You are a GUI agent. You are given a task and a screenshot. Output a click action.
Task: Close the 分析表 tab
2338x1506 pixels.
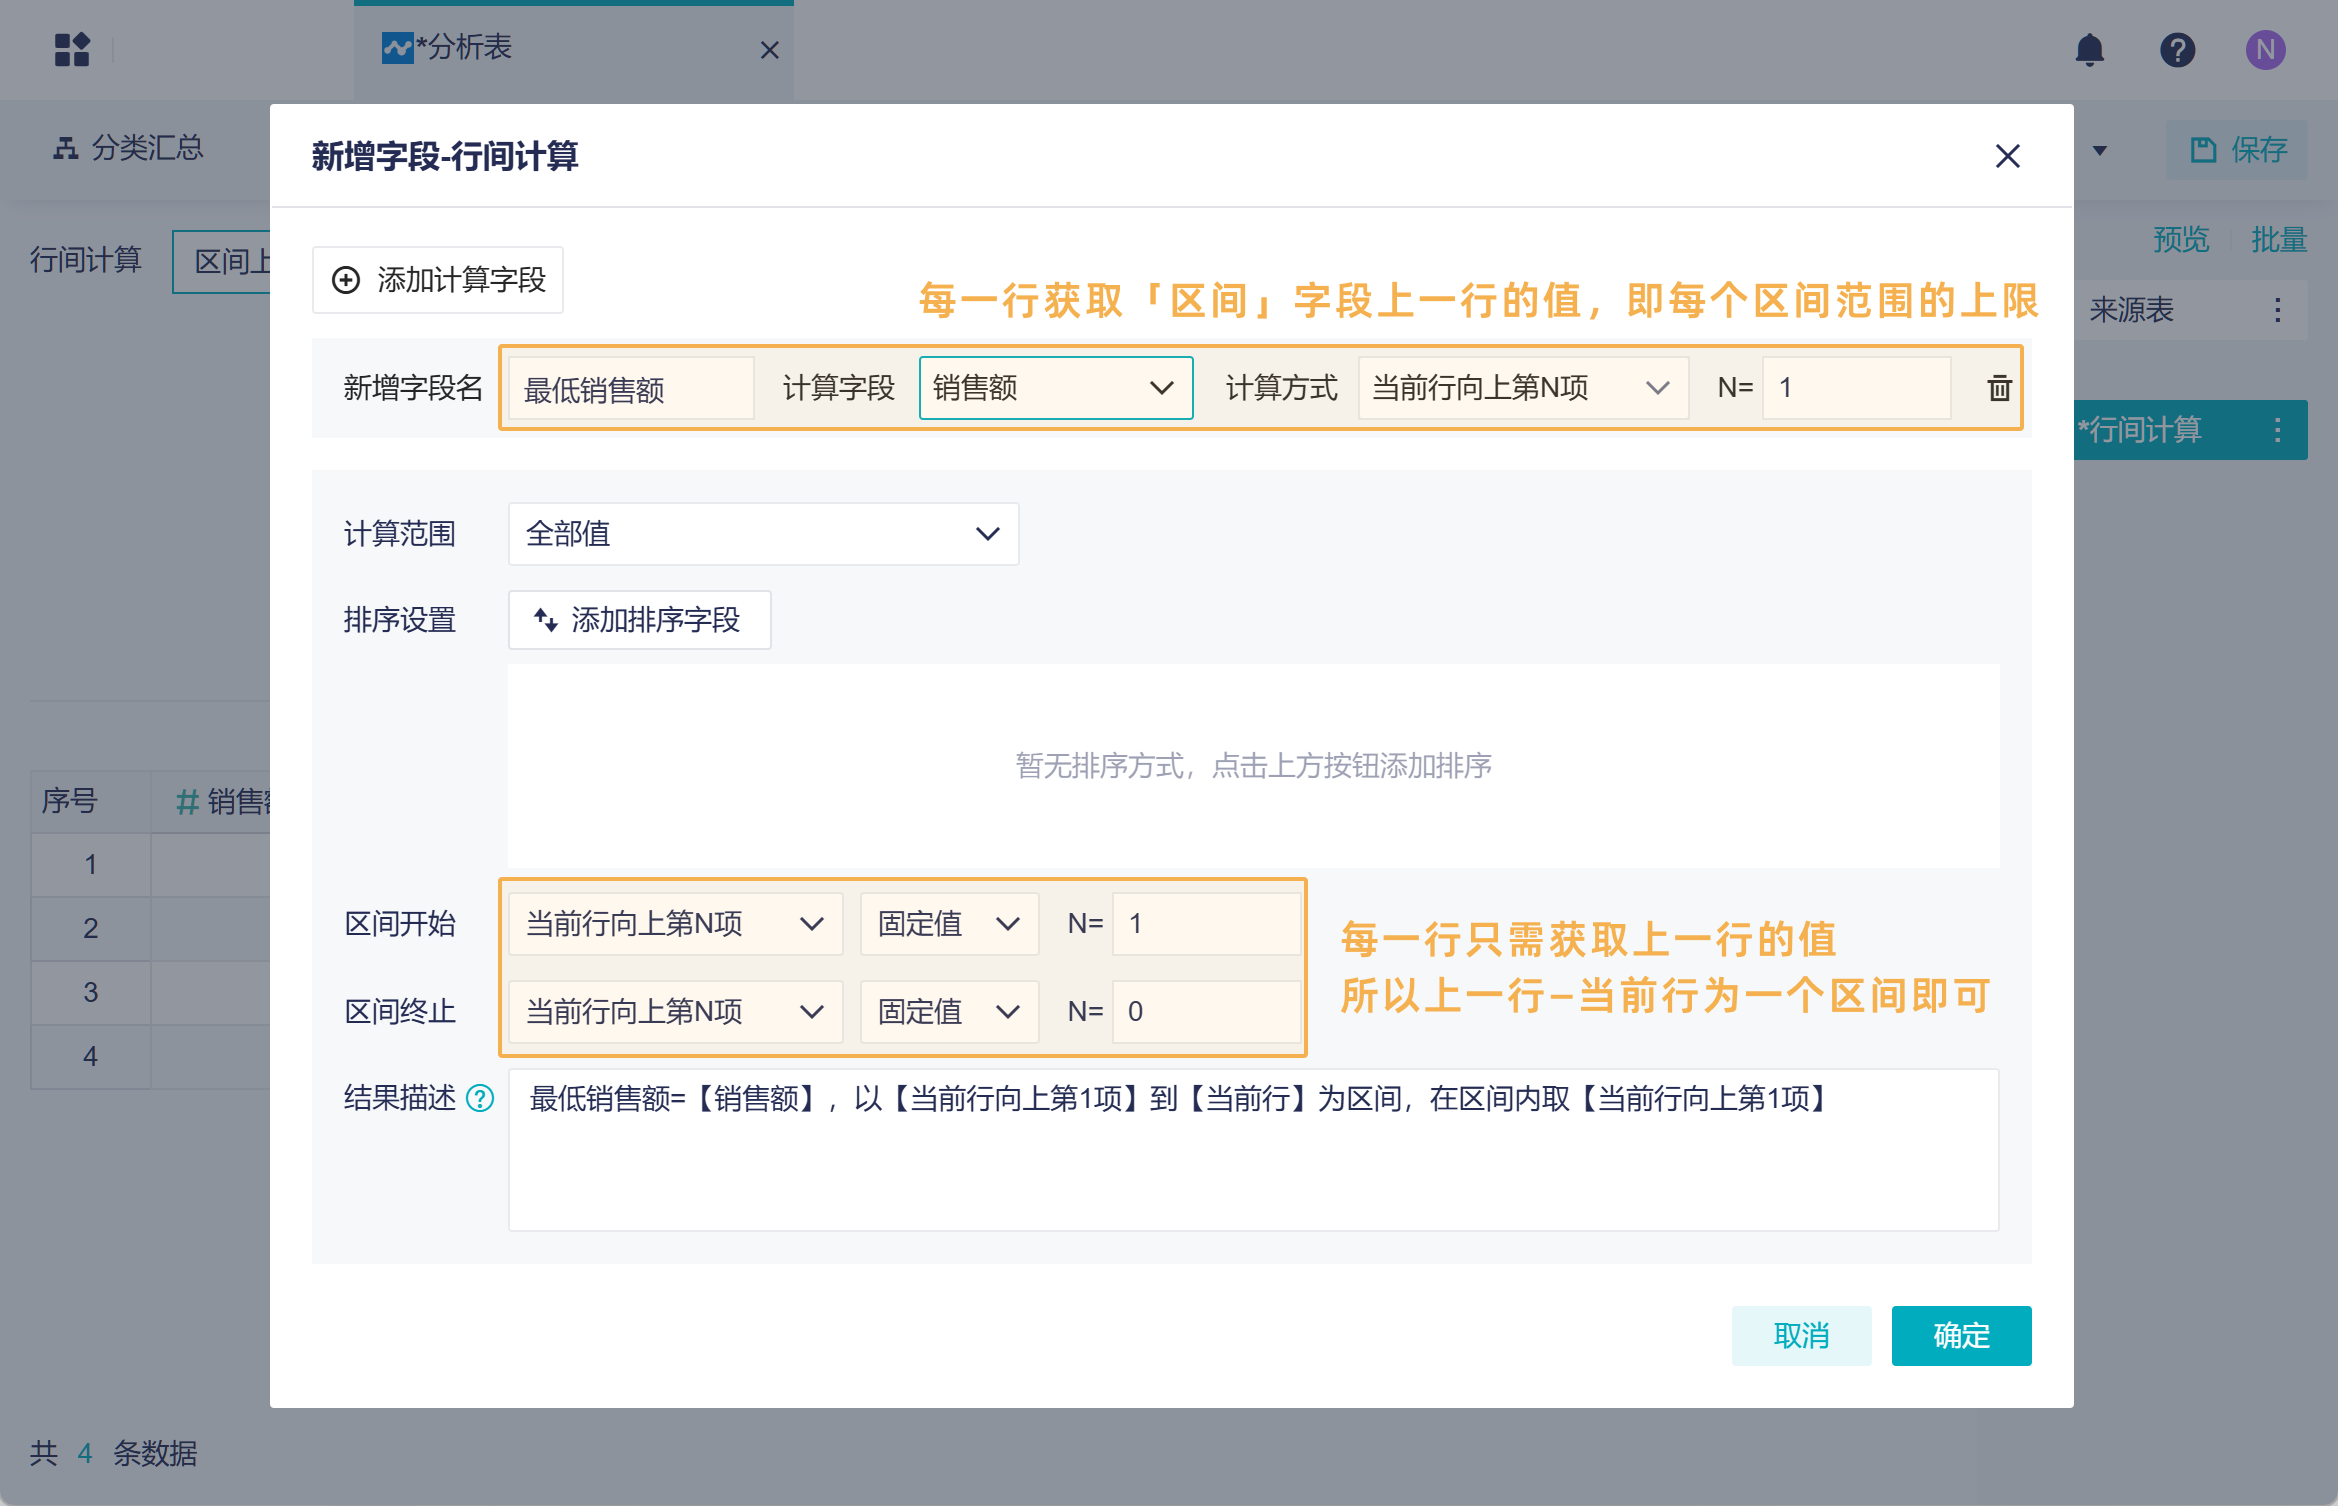click(x=769, y=50)
